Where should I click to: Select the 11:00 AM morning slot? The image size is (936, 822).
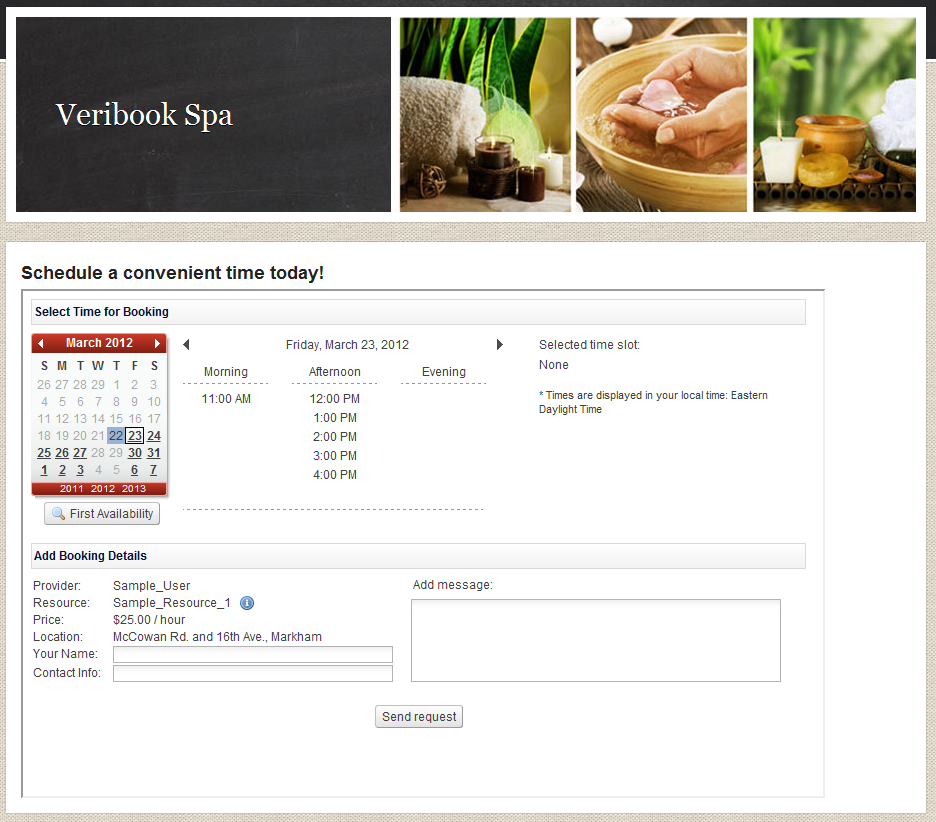pos(226,399)
